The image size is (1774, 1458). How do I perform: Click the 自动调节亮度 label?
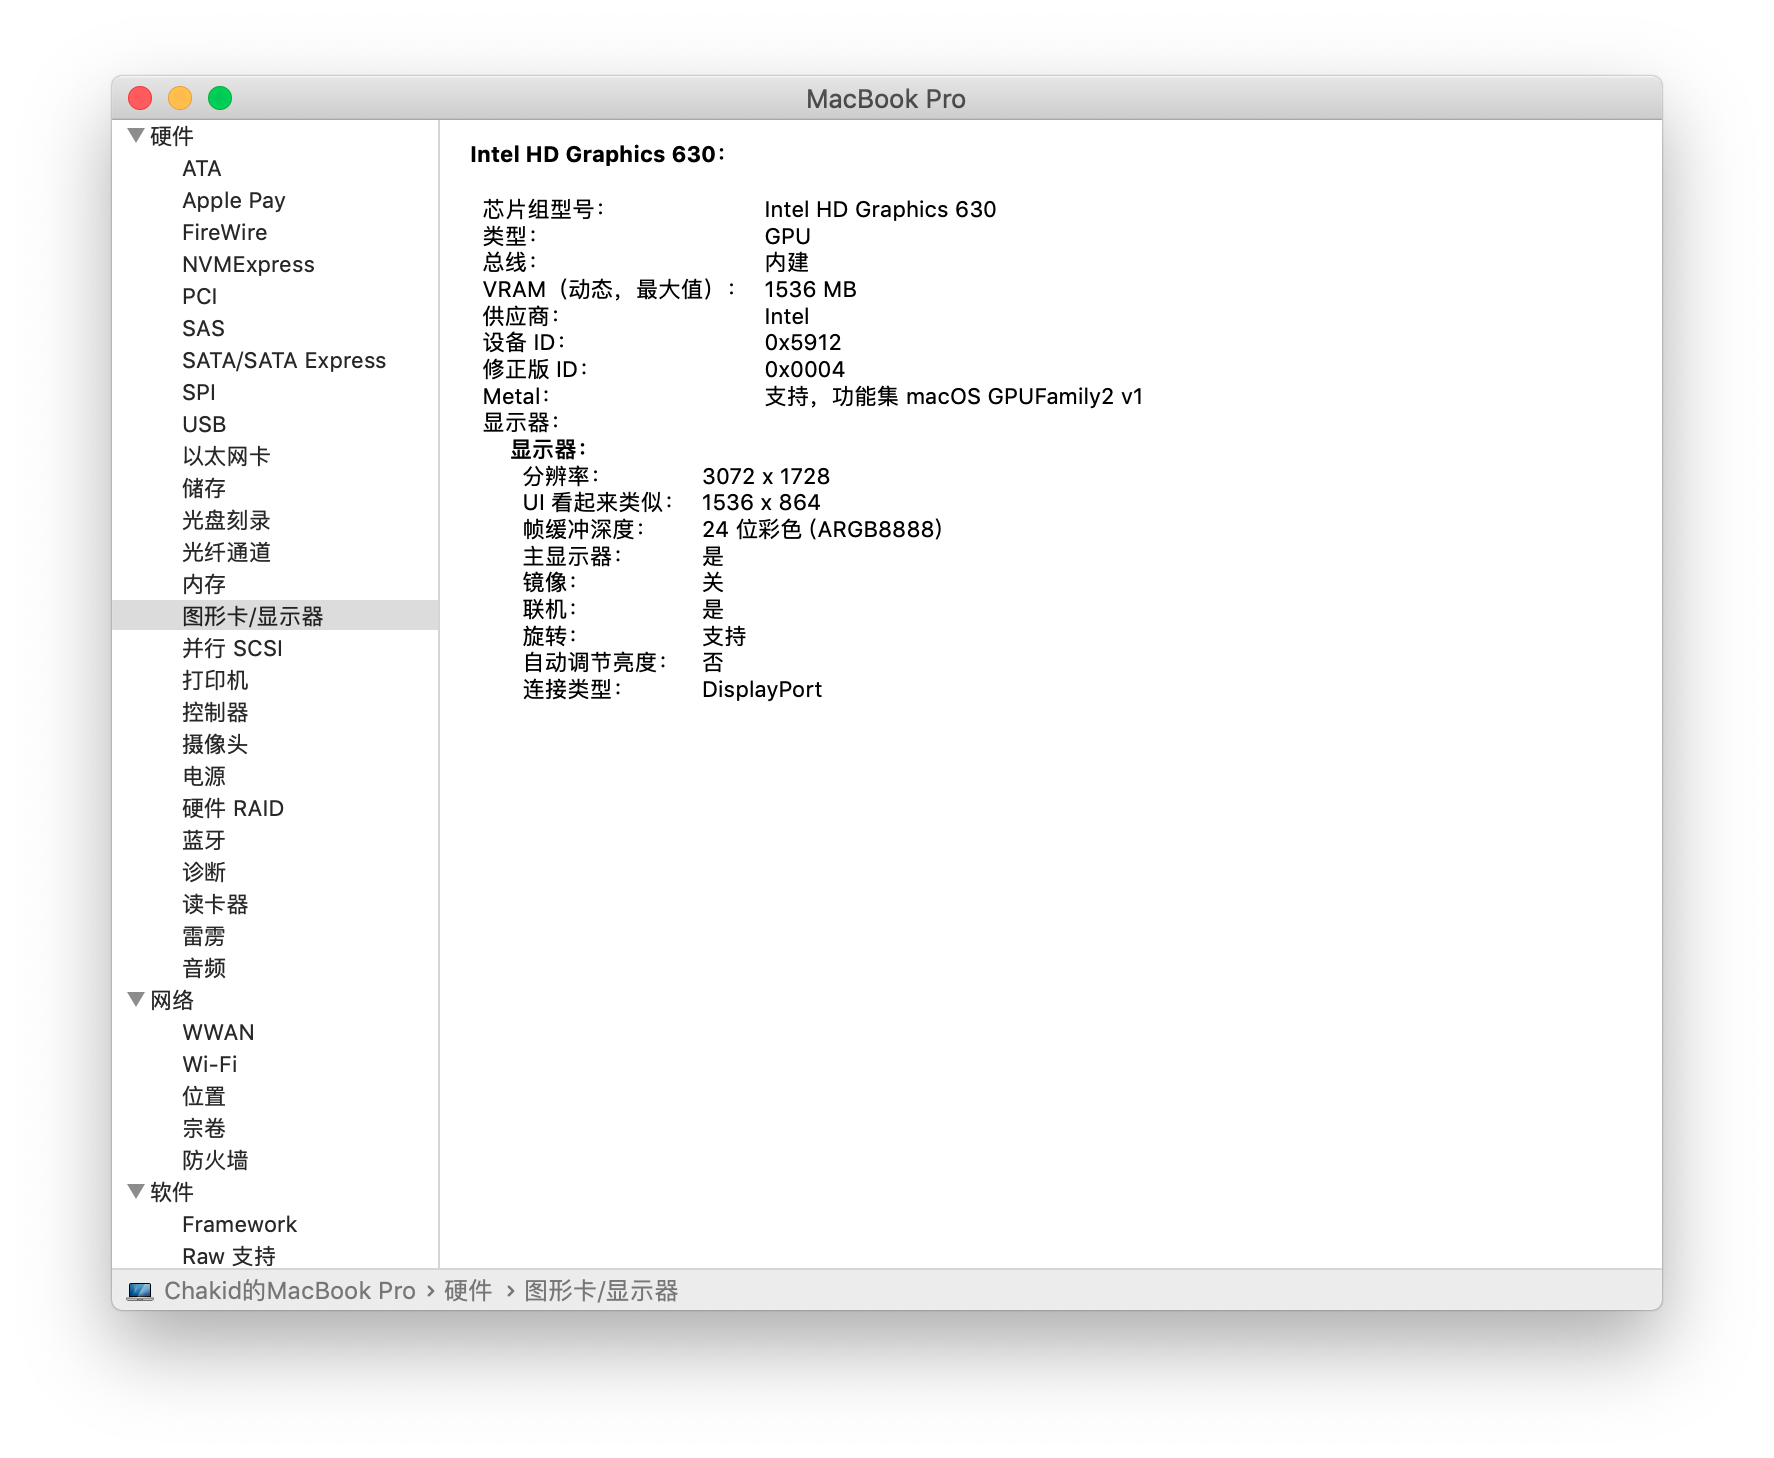click(594, 662)
